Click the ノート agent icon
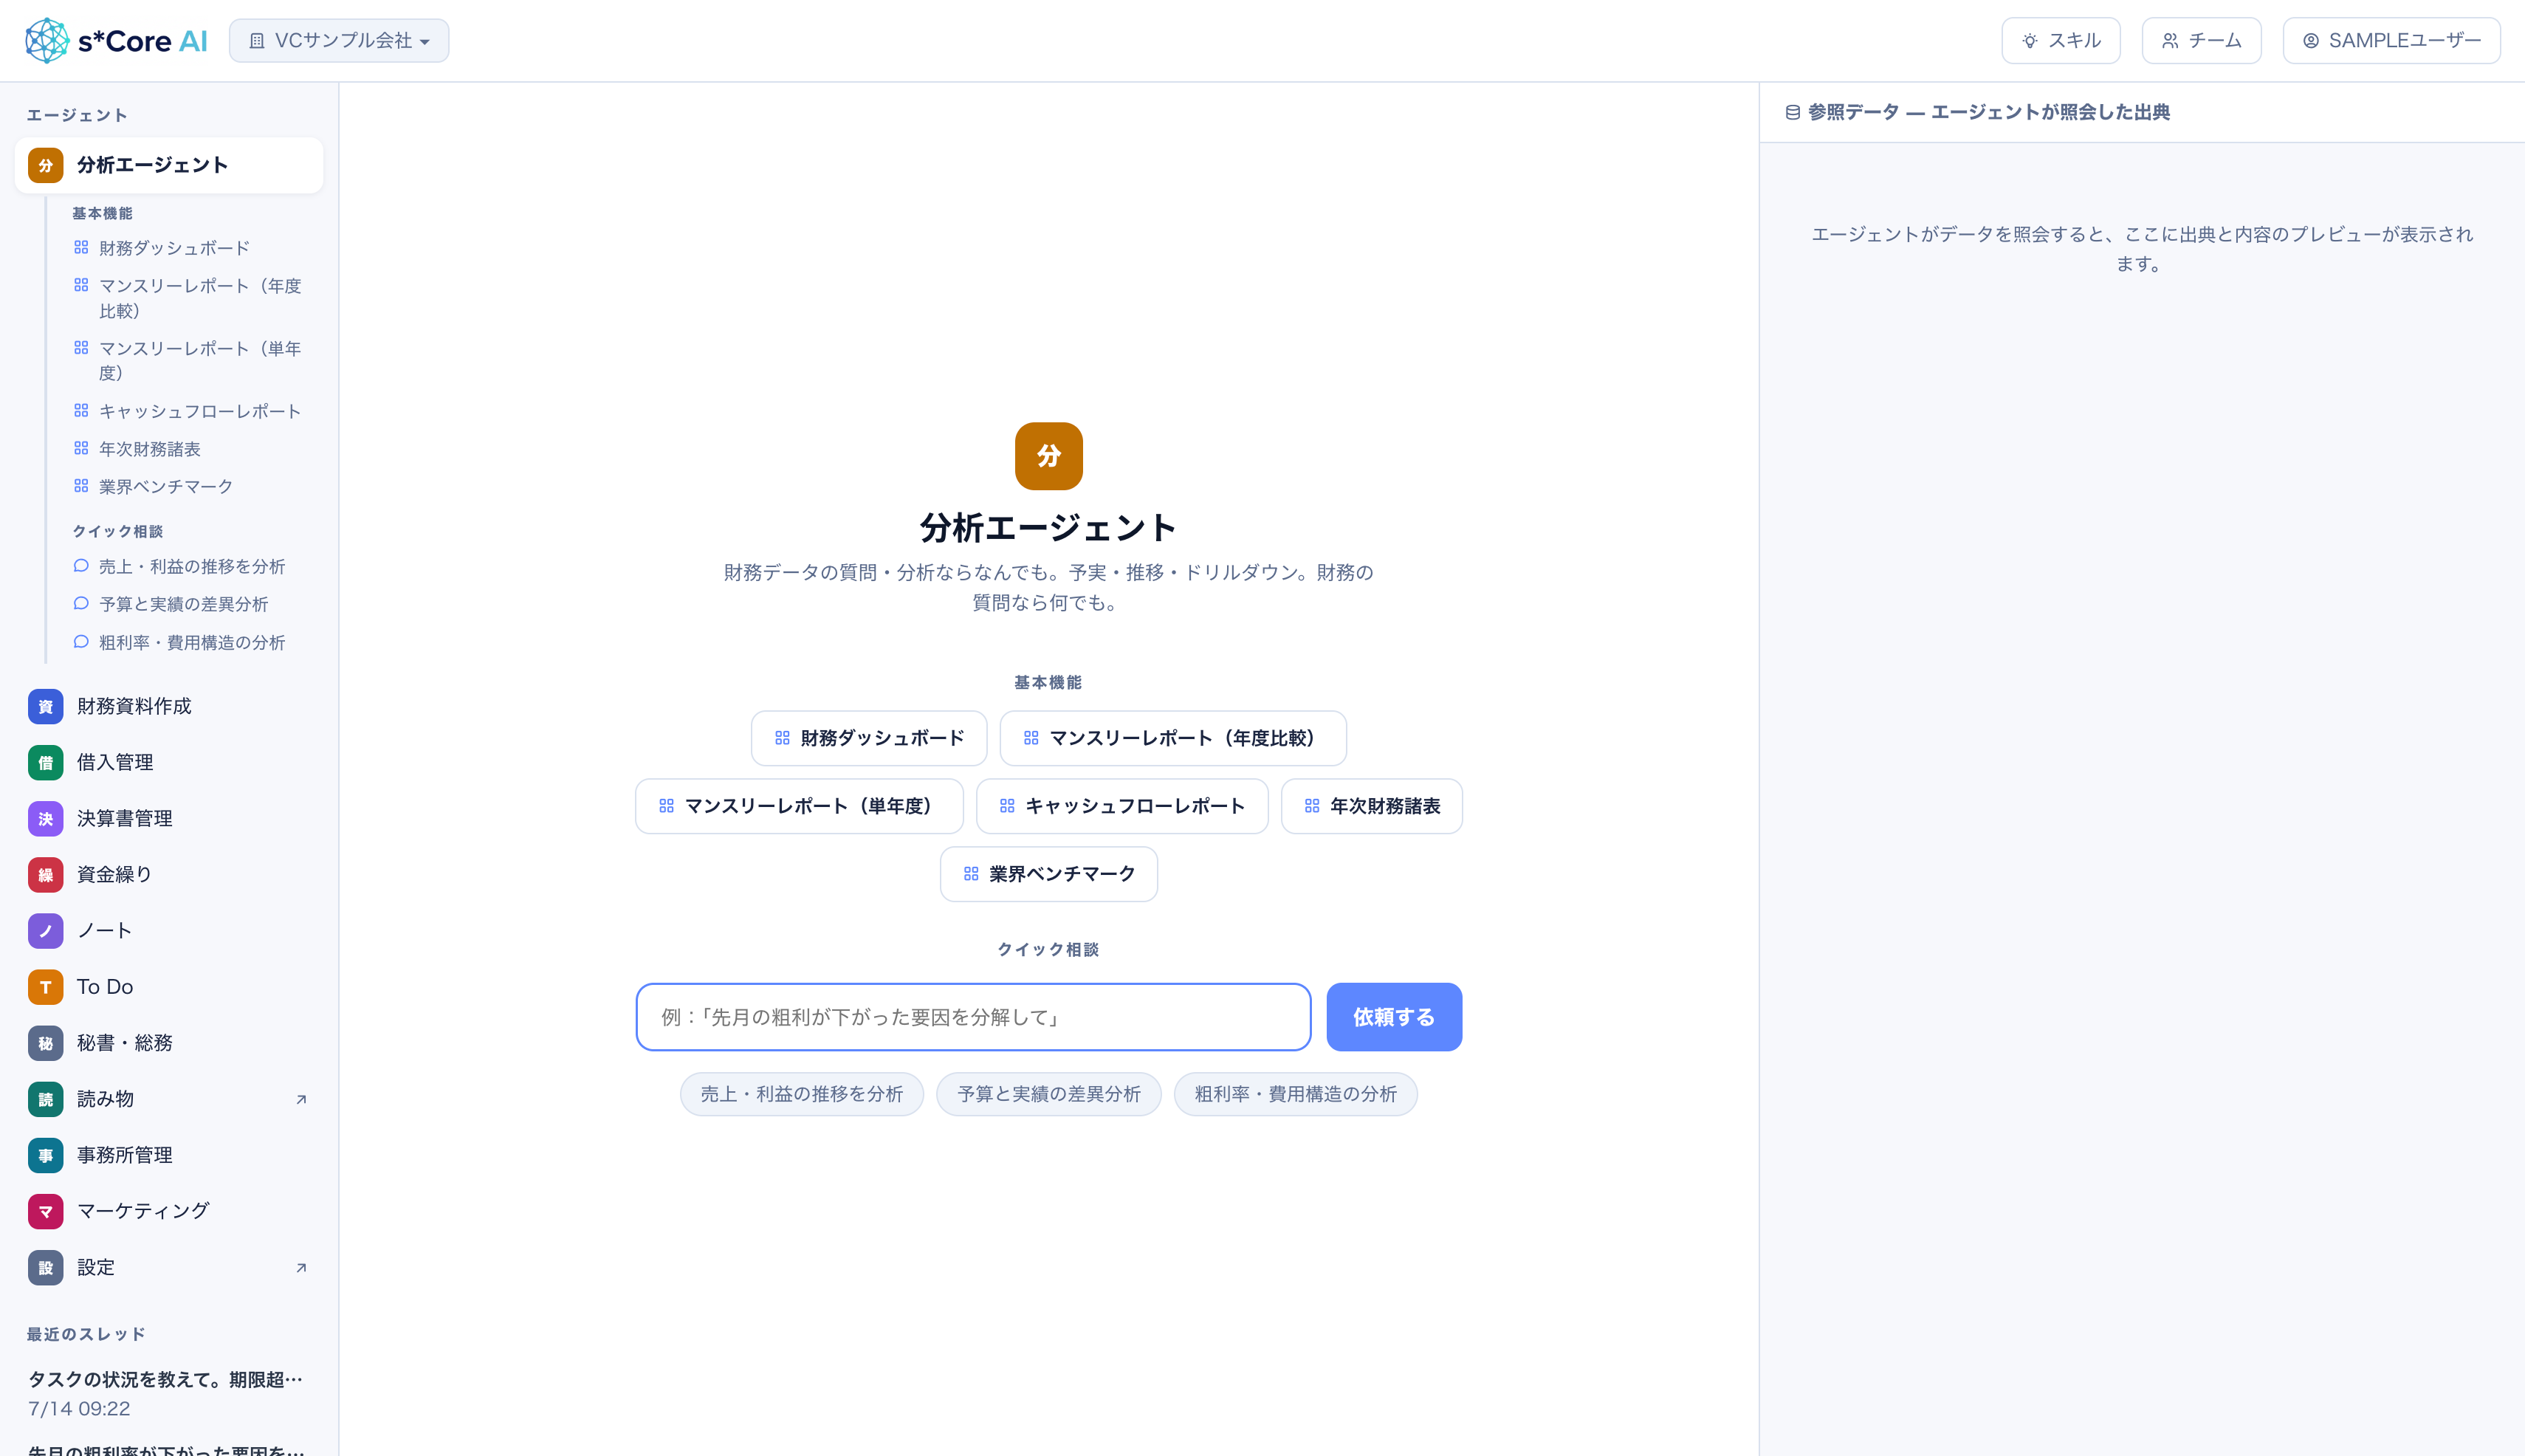 pos(45,930)
